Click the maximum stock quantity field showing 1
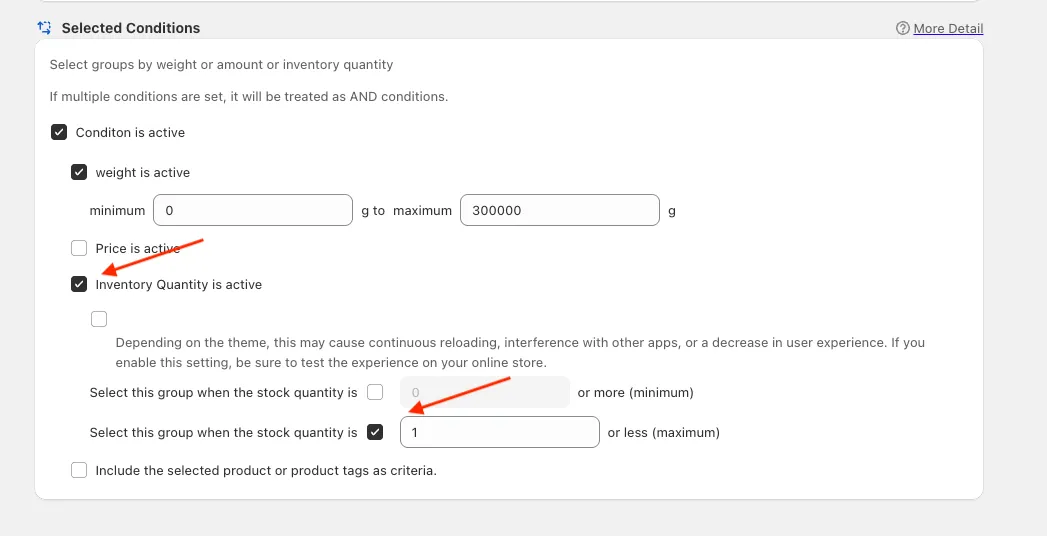 (499, 432)
